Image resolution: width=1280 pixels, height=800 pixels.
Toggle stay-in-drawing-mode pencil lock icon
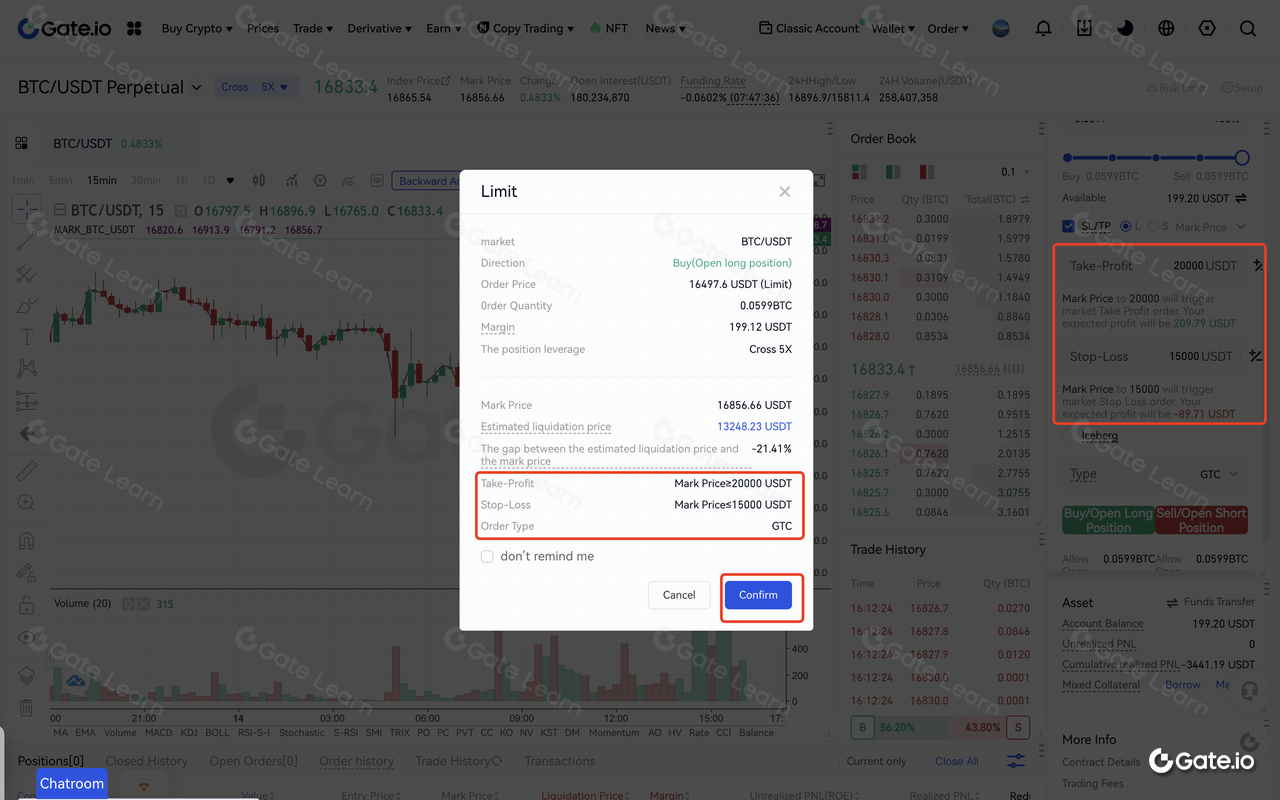(x=27, y=573)
